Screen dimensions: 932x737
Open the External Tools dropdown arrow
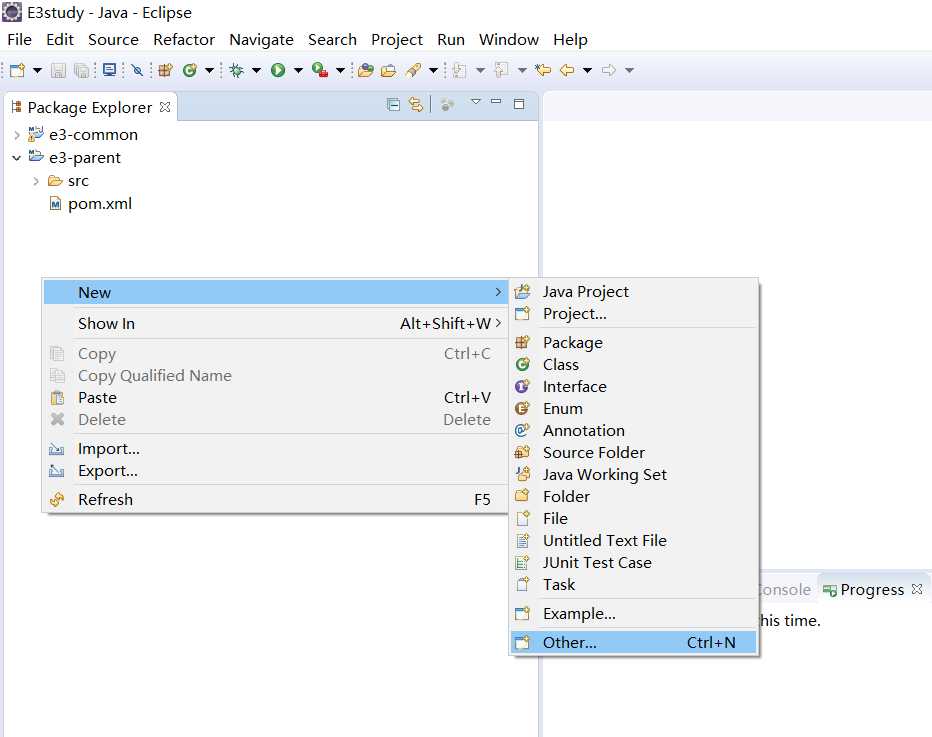340,71
